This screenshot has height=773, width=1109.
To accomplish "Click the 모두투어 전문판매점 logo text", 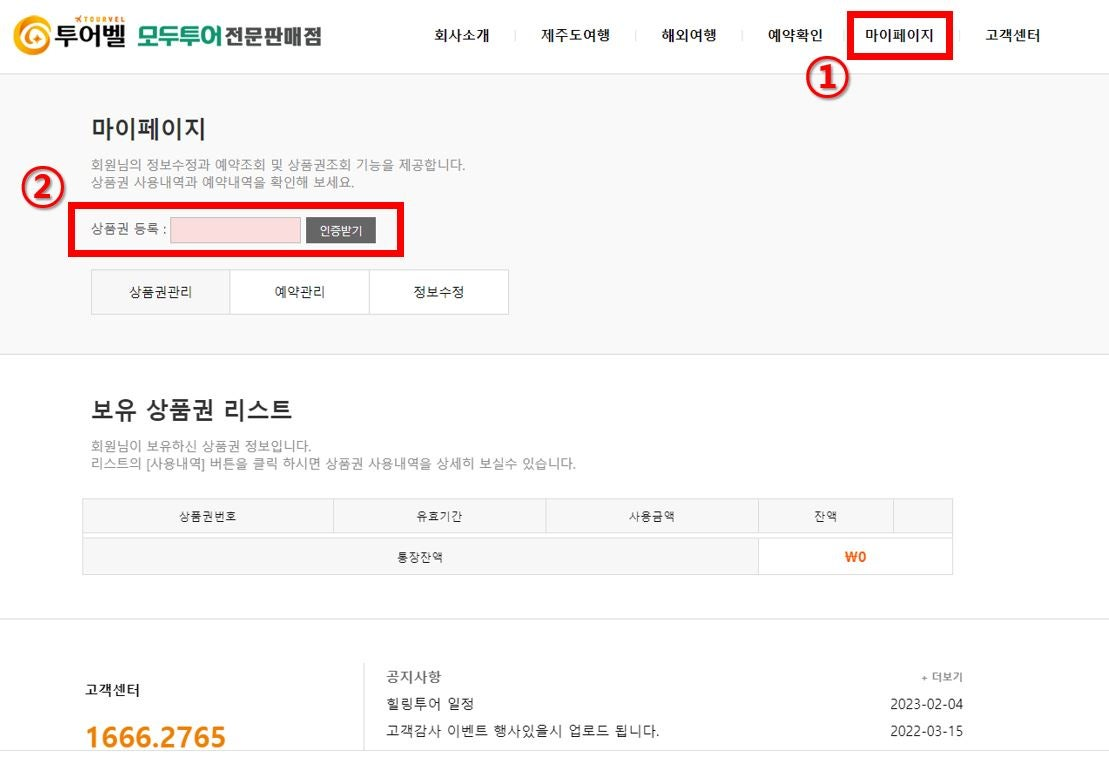I will [229, 35].
